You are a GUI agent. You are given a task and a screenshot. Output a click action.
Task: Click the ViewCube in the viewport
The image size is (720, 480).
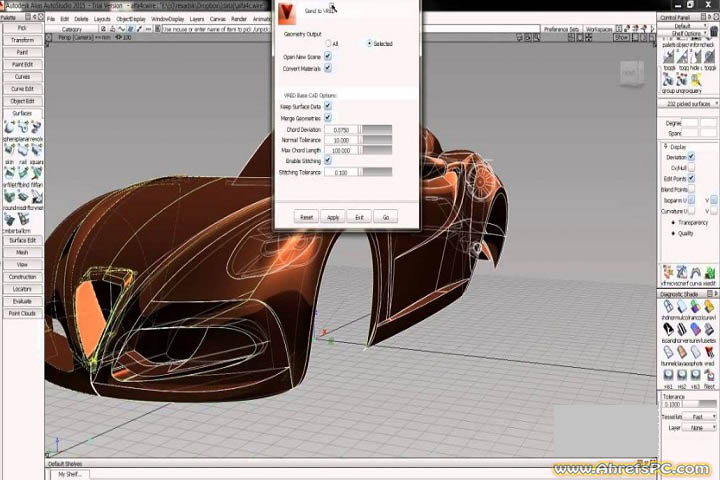point(631,73)
